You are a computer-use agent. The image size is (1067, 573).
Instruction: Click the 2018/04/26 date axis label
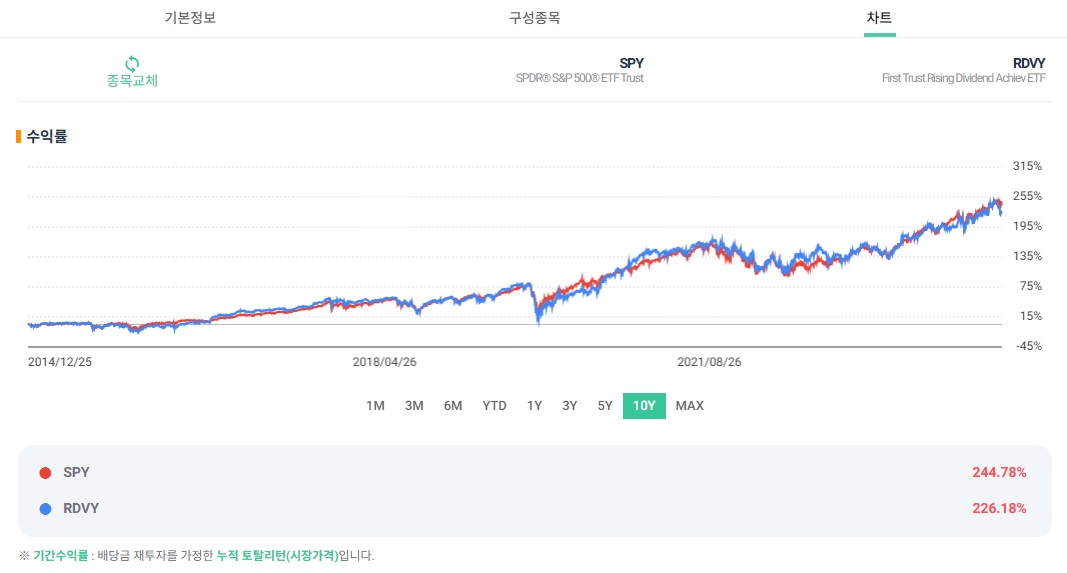click(x=384, y=362)
